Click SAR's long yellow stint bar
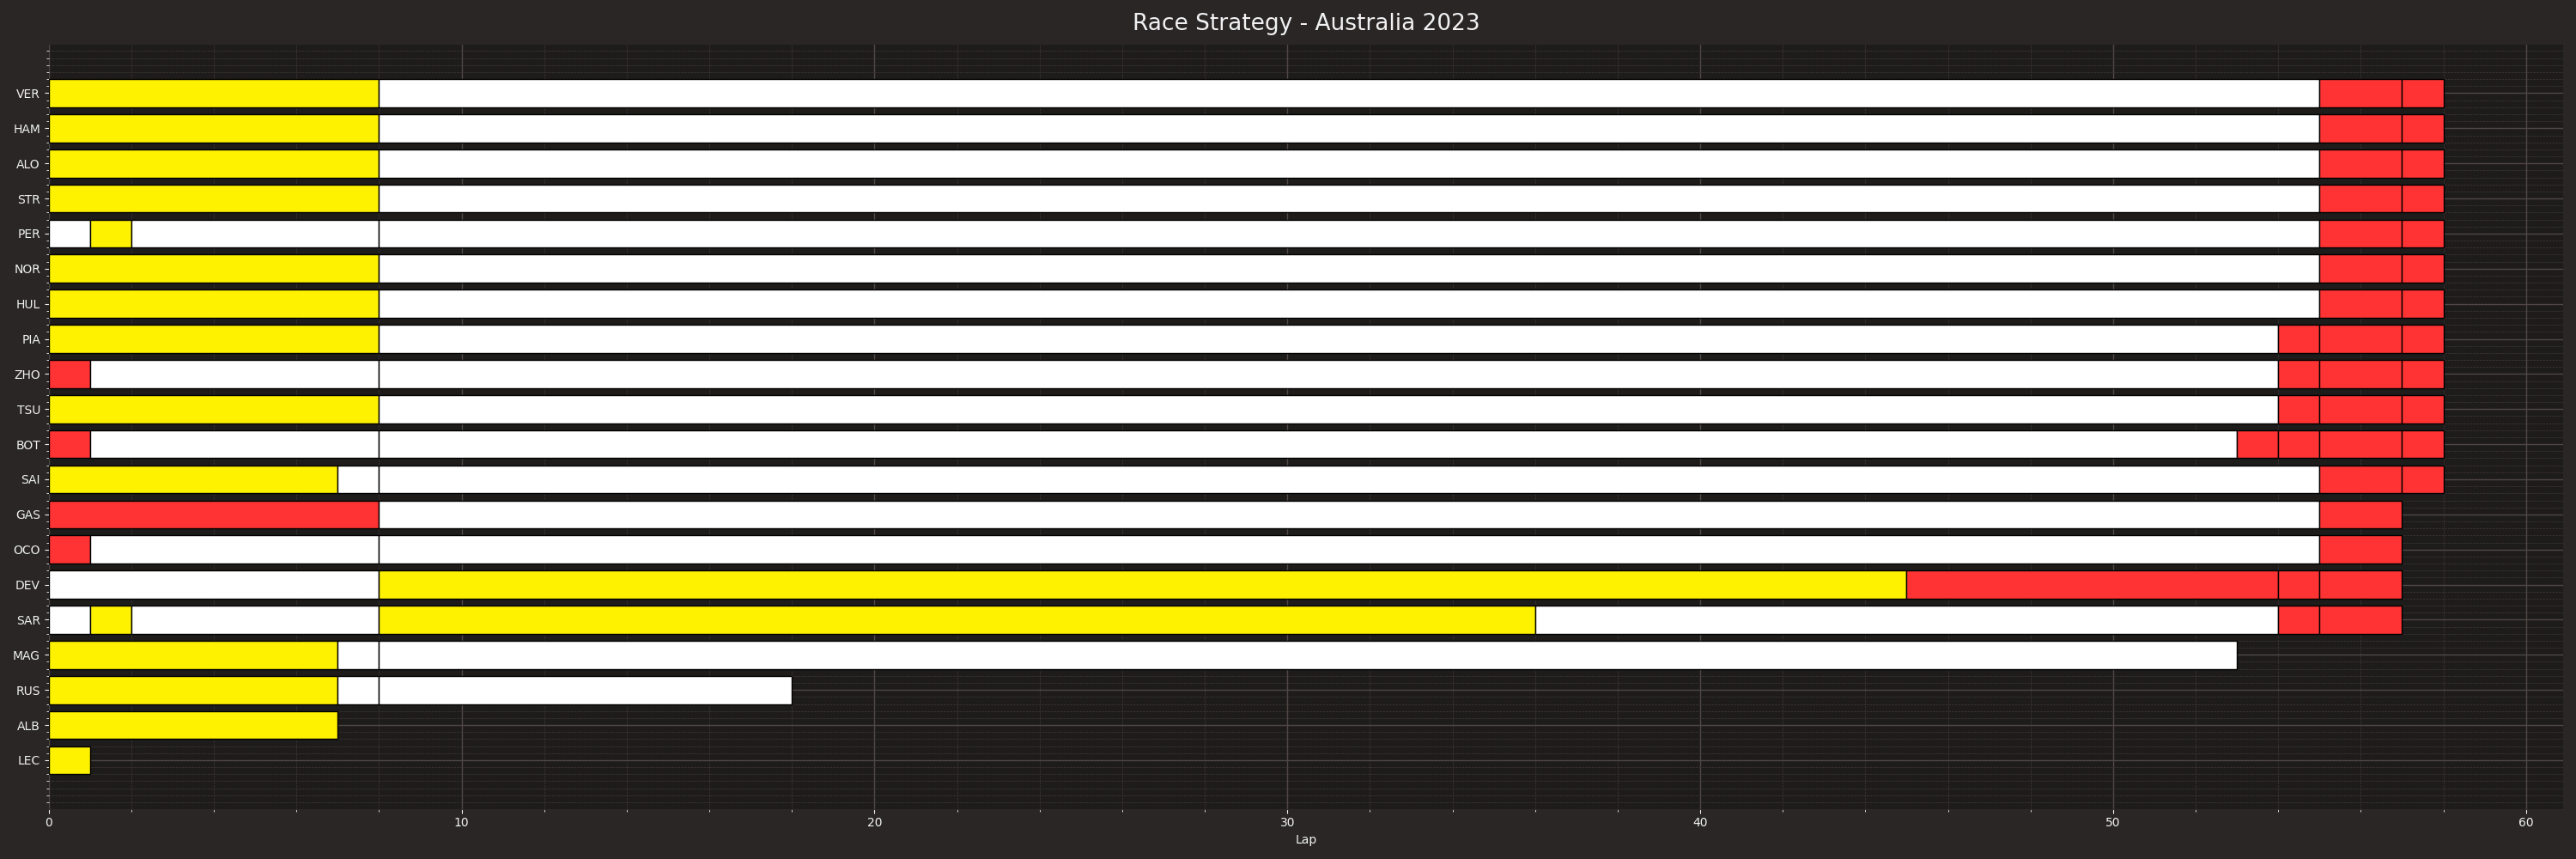 [957, 620]
